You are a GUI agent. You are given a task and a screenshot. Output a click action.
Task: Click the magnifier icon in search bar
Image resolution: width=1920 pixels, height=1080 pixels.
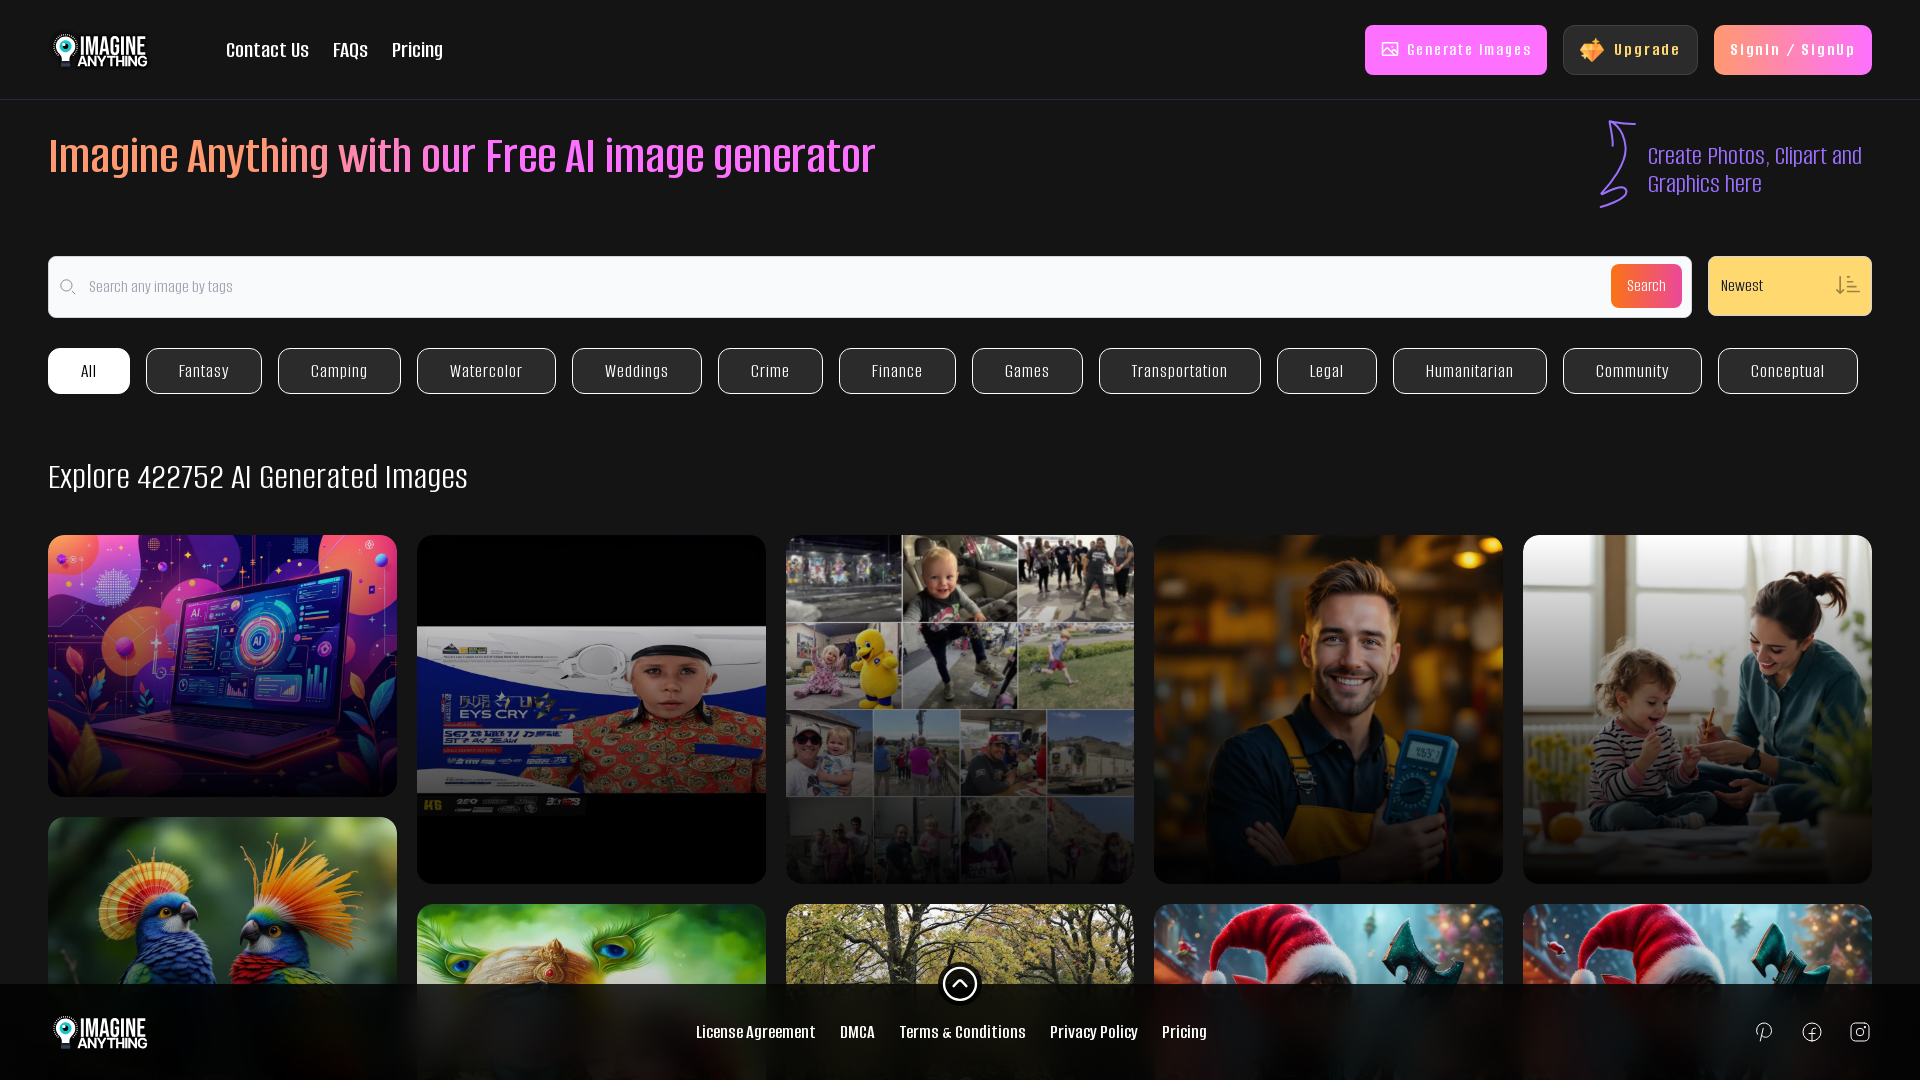[68, 287]
